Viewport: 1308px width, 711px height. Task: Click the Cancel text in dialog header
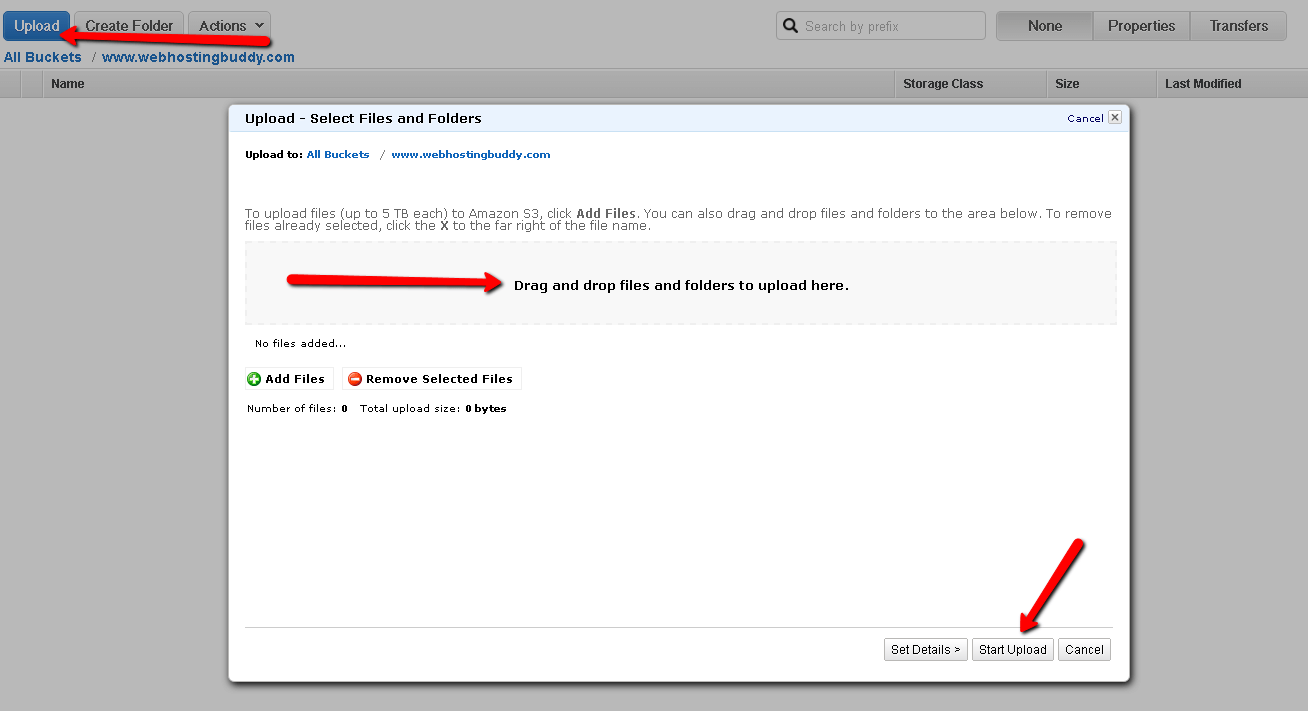coord(1085,118)
